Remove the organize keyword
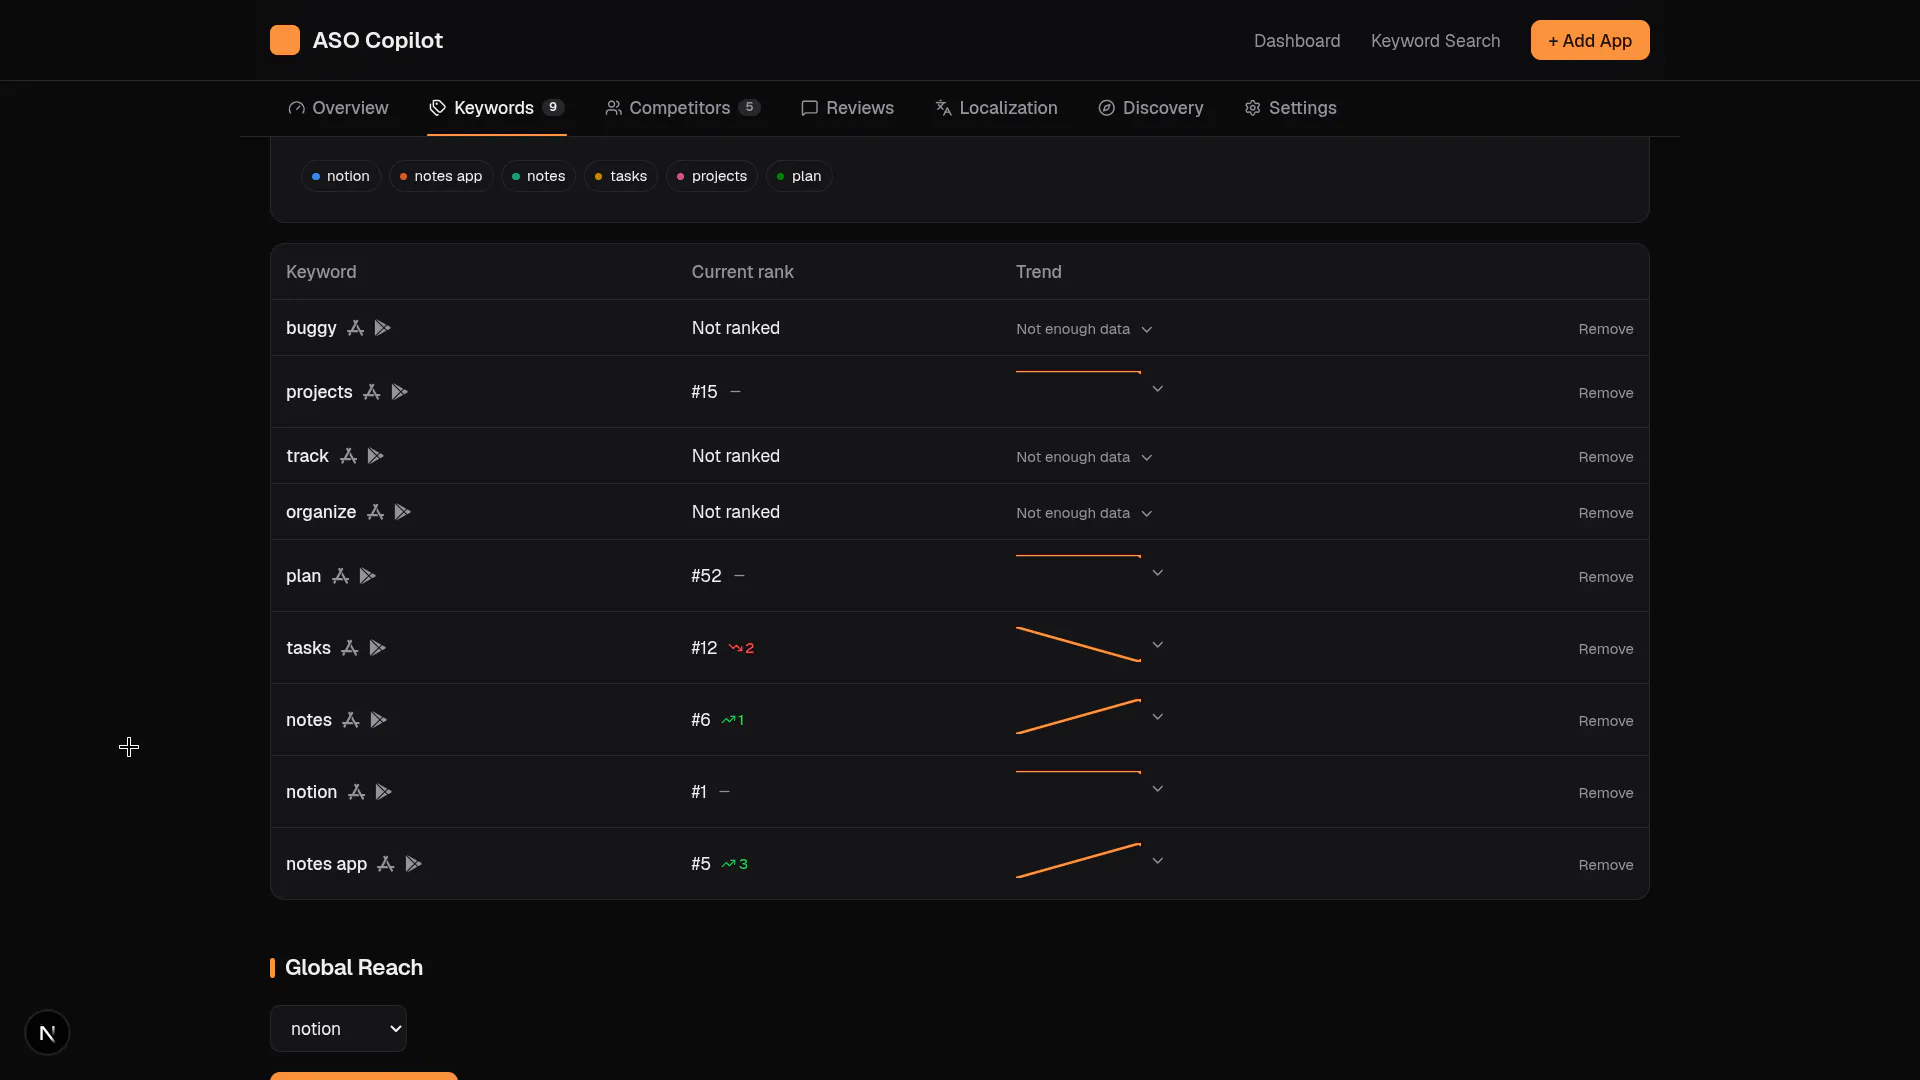The image size is (1920, 1080). (1606, 513)
